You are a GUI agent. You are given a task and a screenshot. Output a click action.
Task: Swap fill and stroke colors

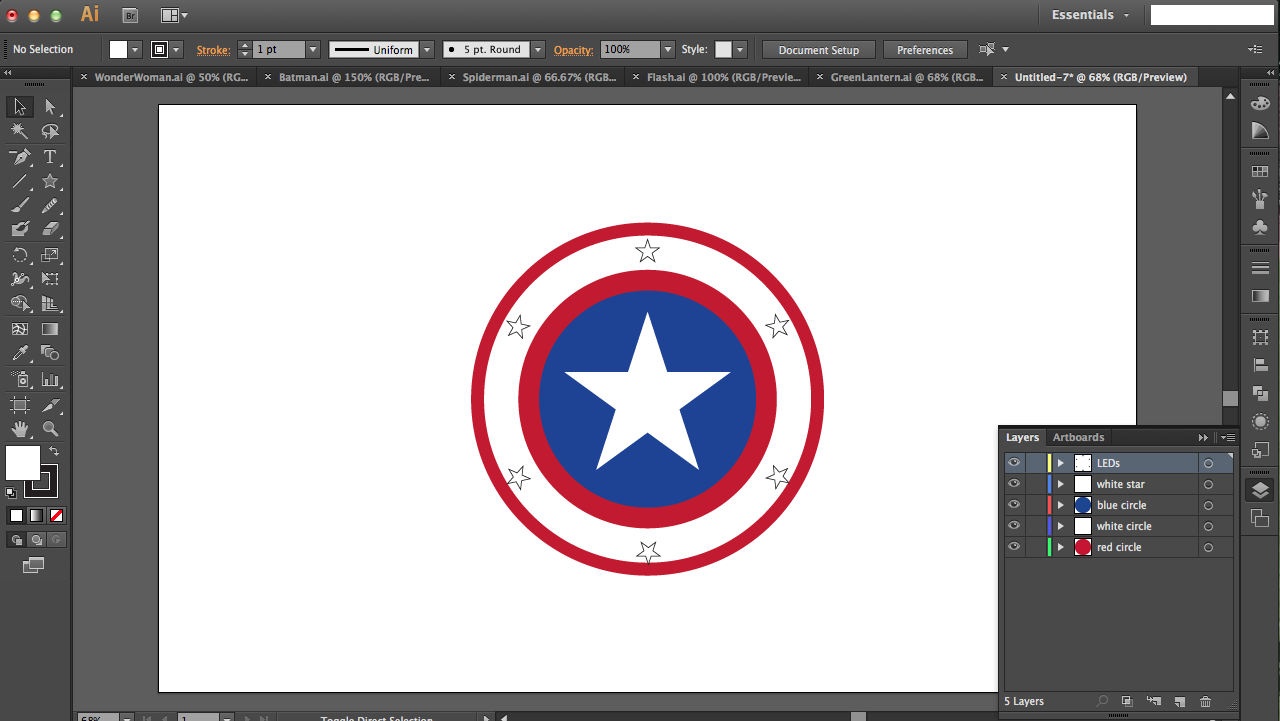(x=54, y=452)
